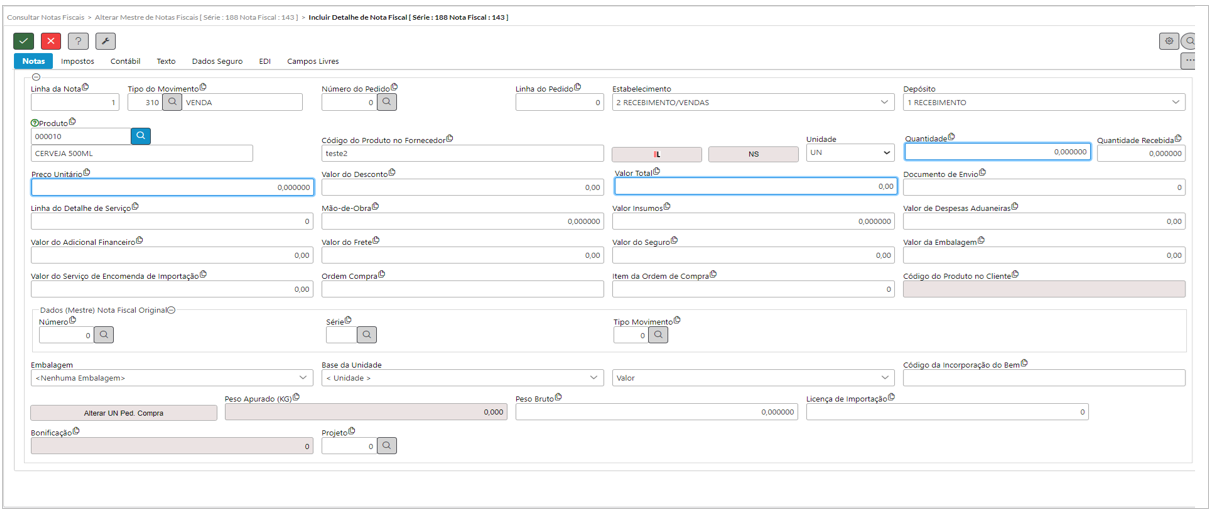The height and width of the screenshot is (510, 1211).
Task: Open the Unidade UN dropdown
Action: pos(849,153)
